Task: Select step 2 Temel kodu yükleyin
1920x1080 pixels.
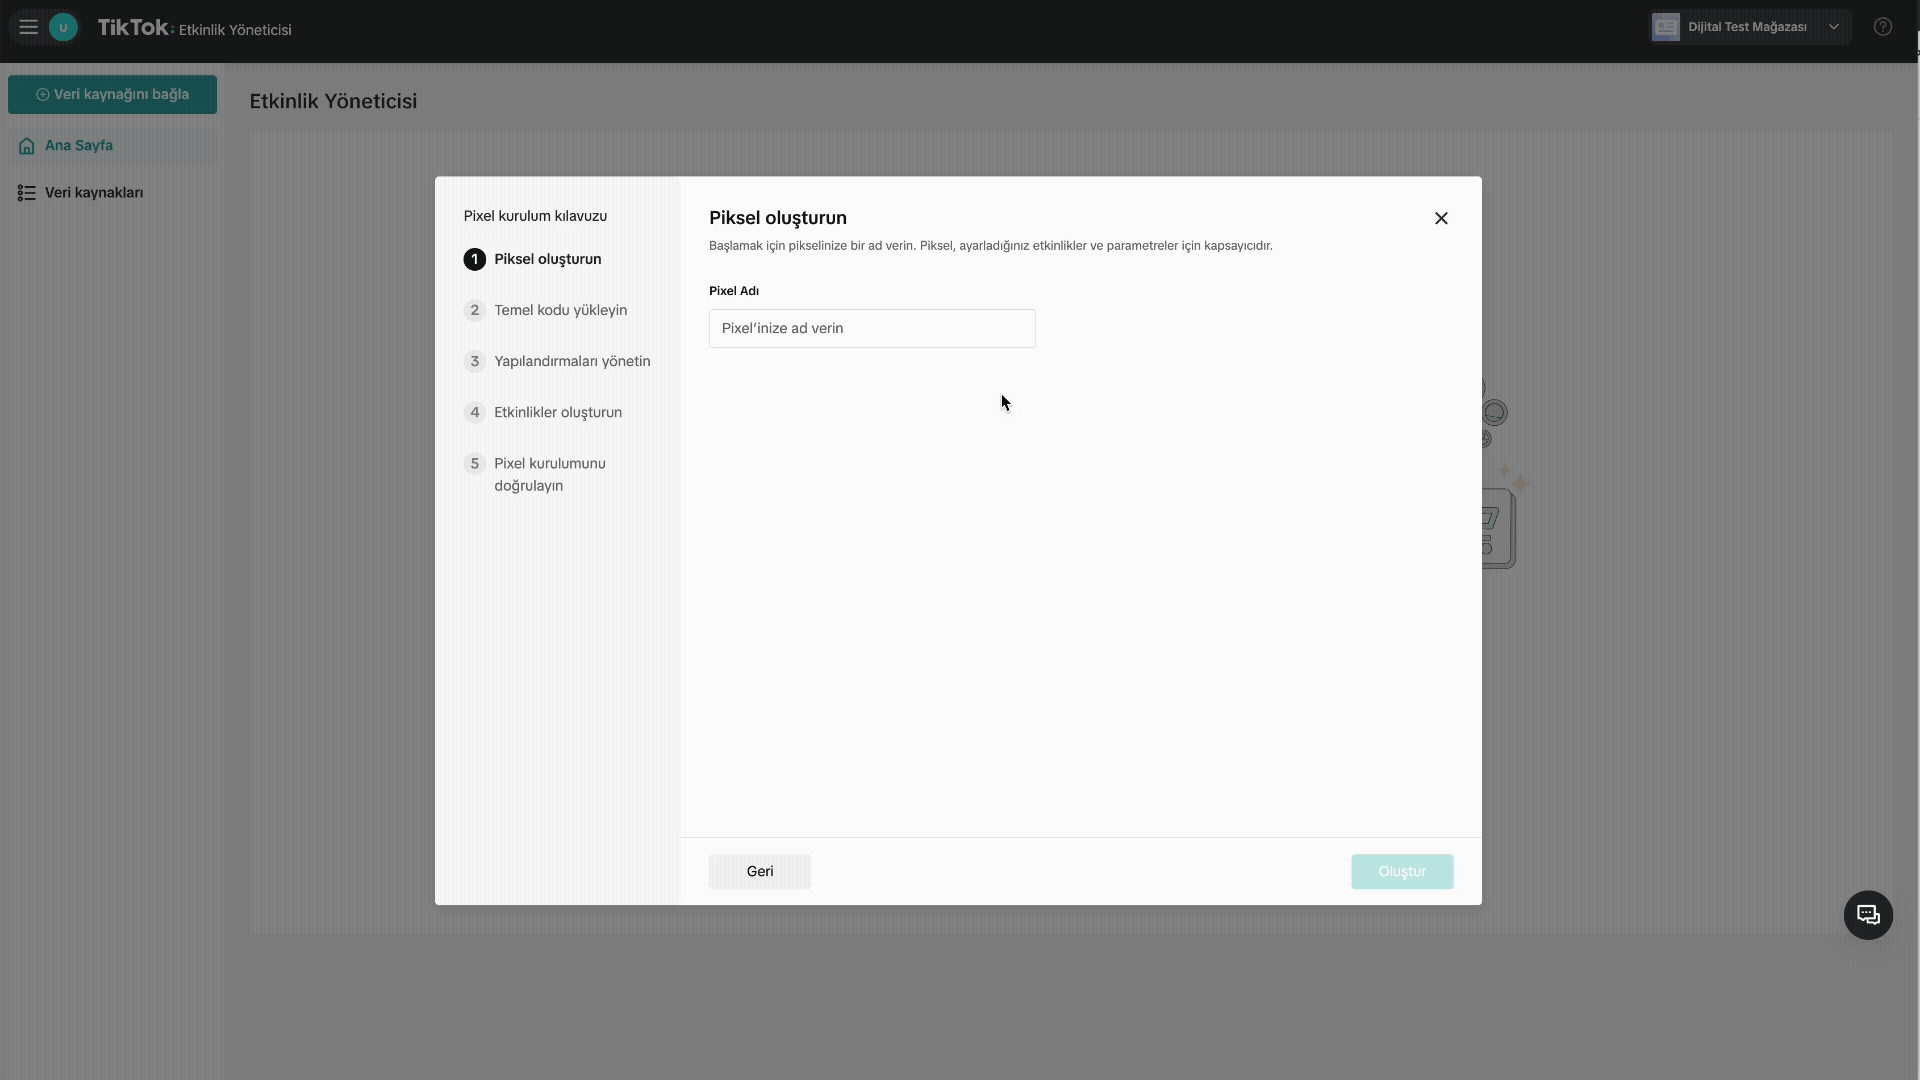Action: click(560, 310)
